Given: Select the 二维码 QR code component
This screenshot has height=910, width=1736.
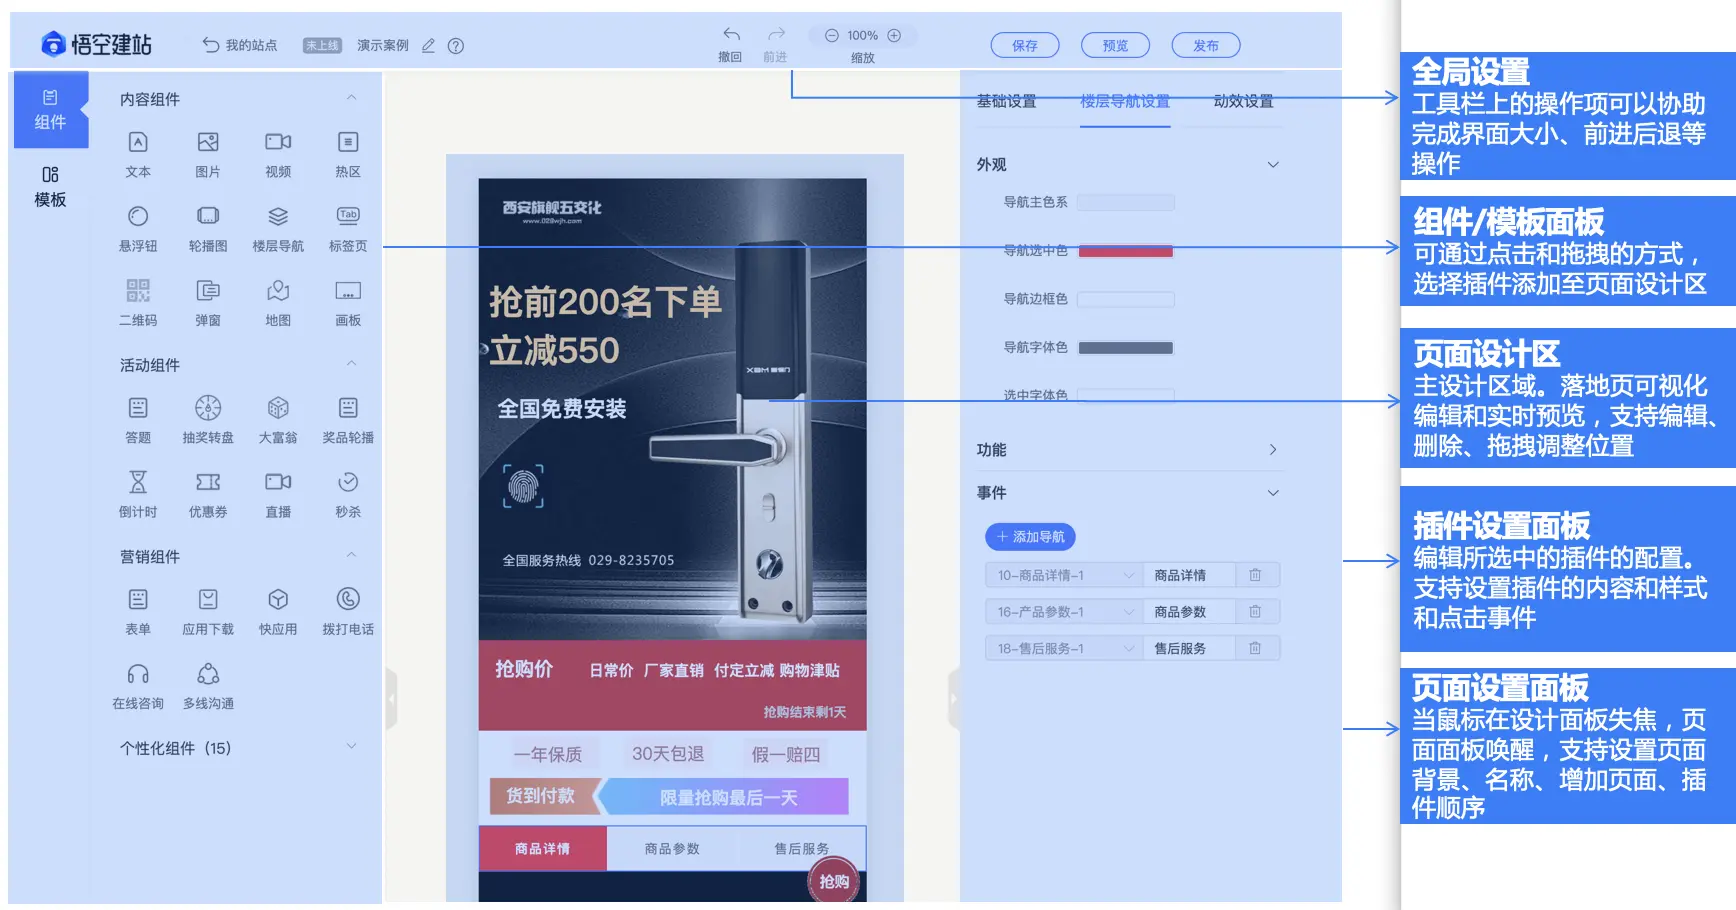Looking at the screenshot, I should click(x=137, y=290).
